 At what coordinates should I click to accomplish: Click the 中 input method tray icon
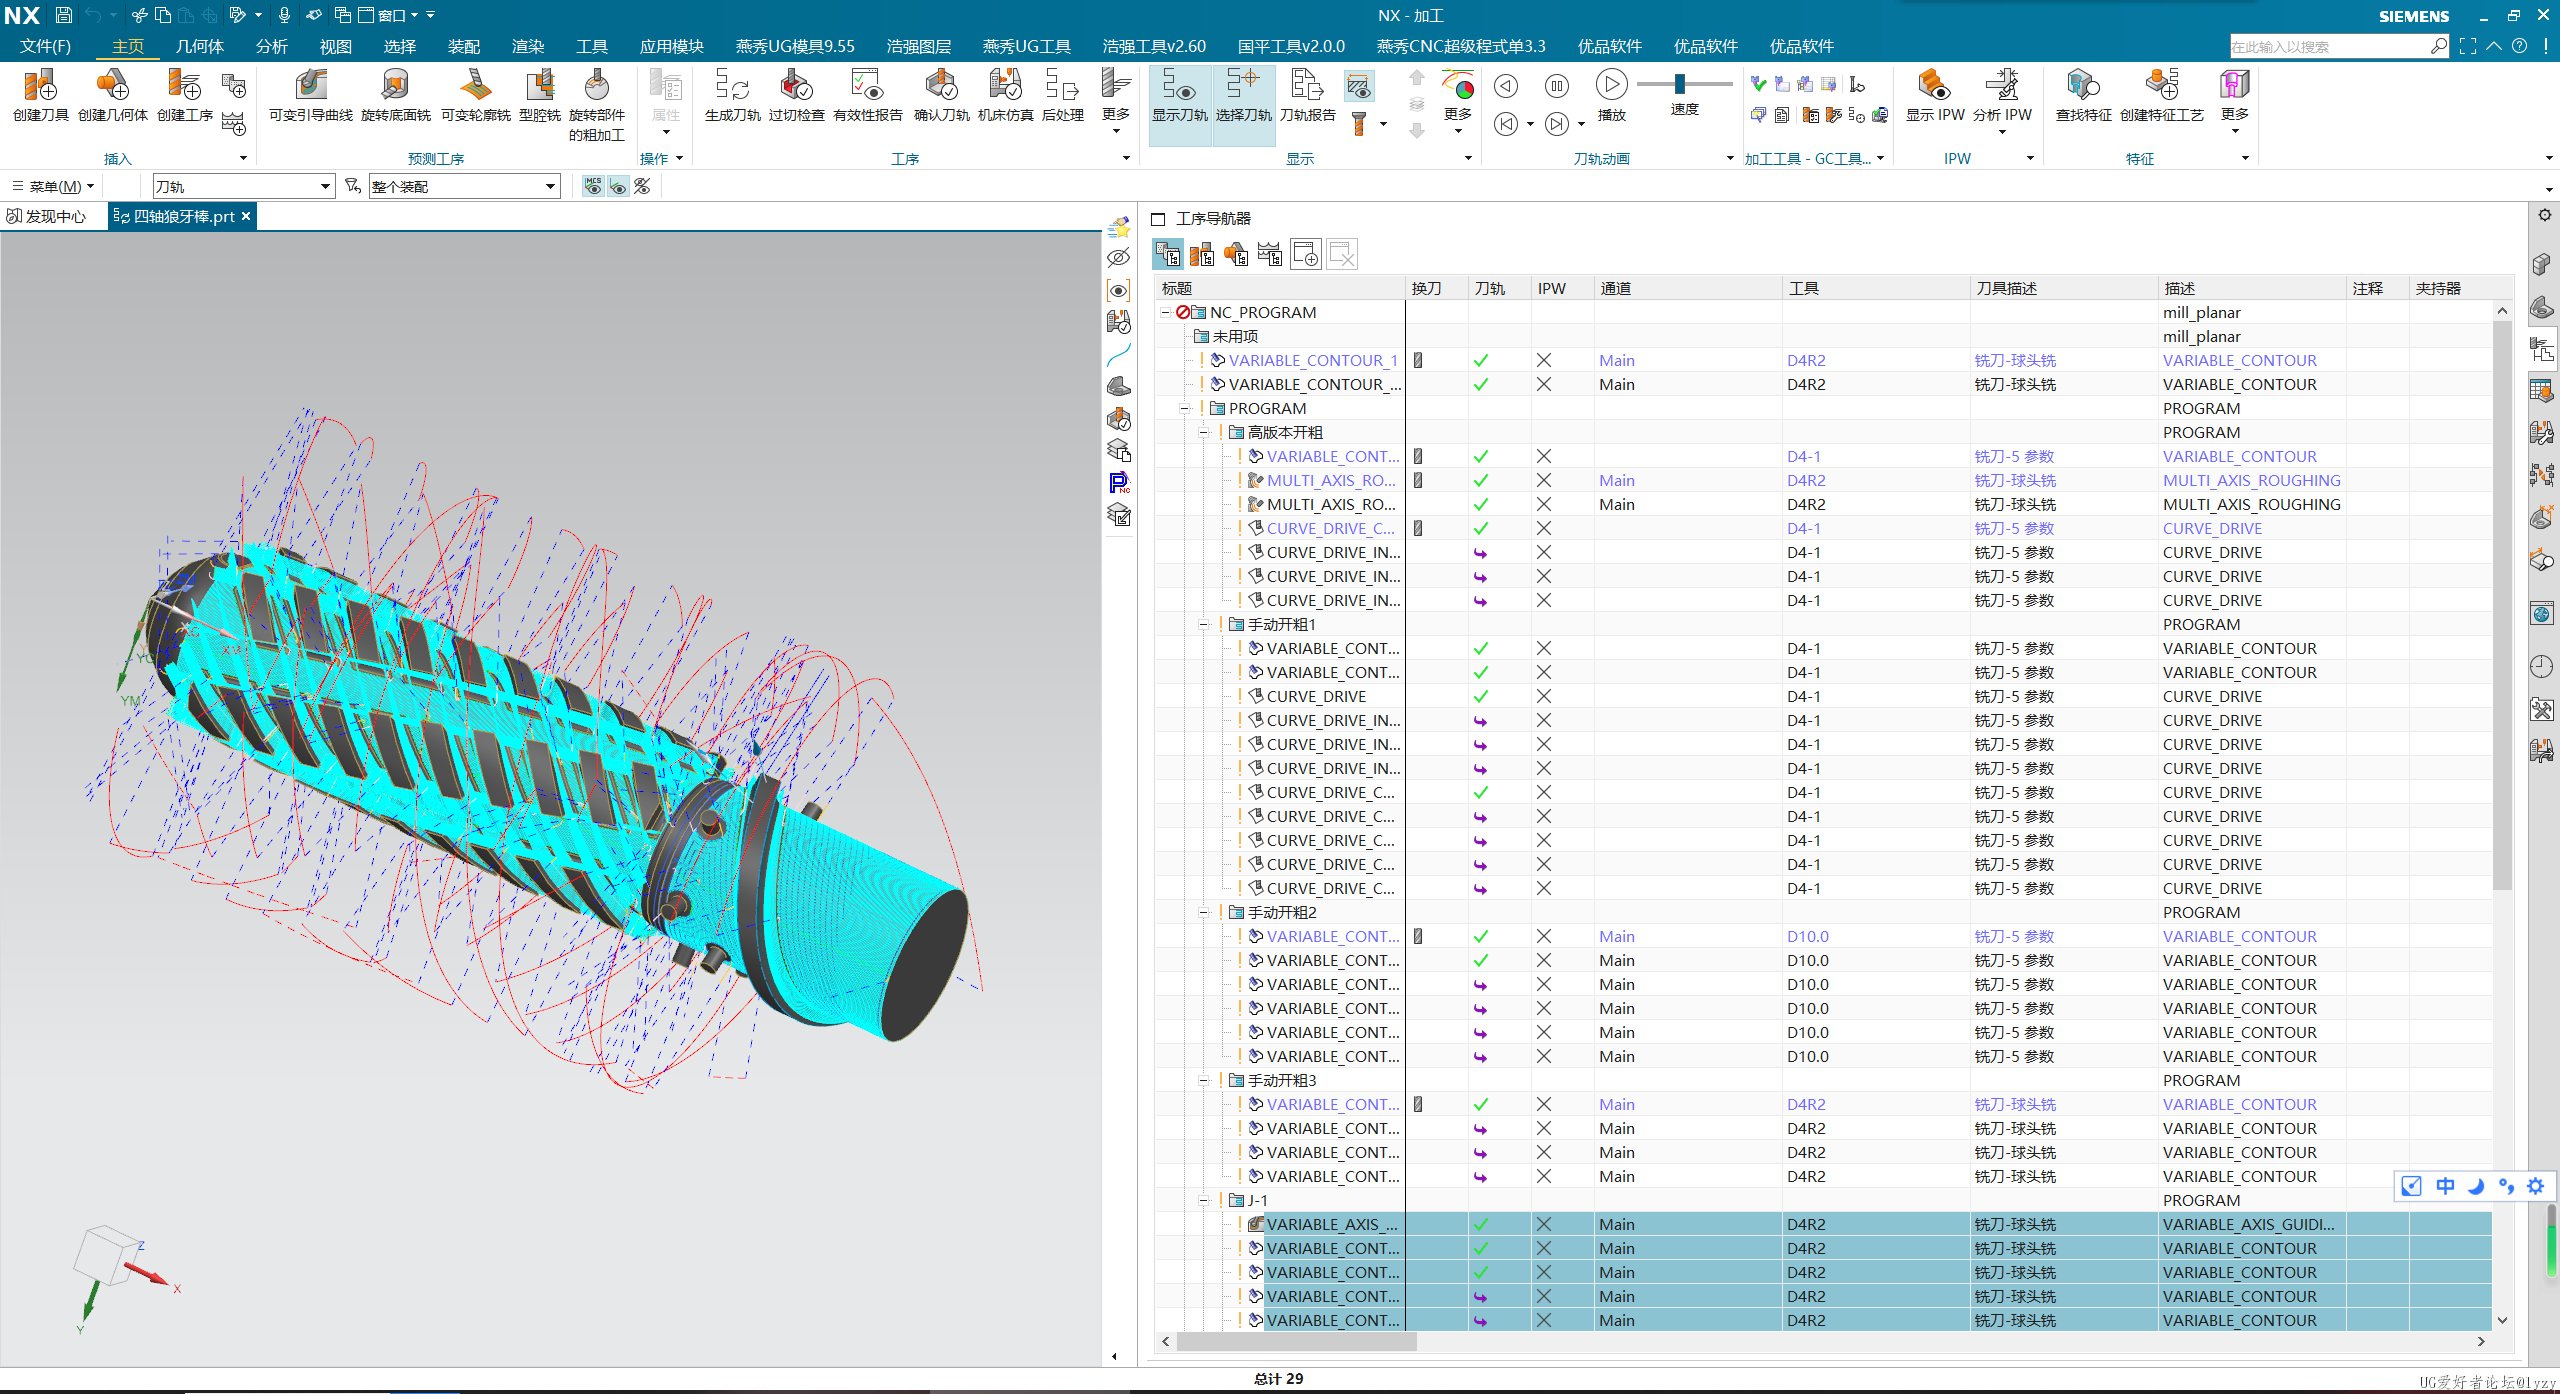click(x=2445, y=1186)
